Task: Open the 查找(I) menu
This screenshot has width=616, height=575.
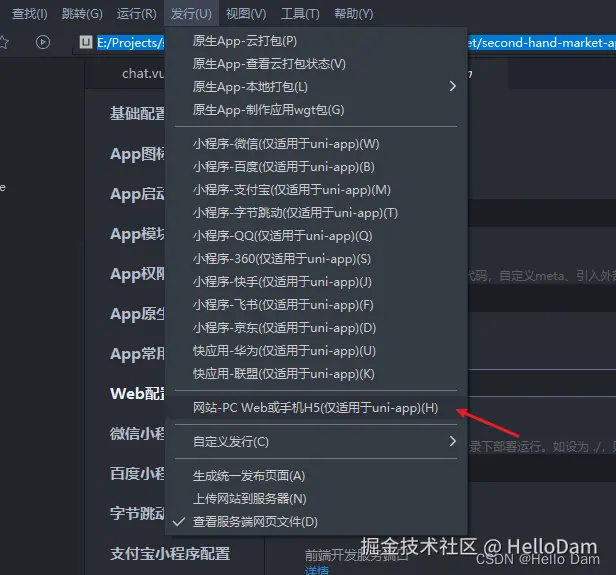Action: pos(30,14)
